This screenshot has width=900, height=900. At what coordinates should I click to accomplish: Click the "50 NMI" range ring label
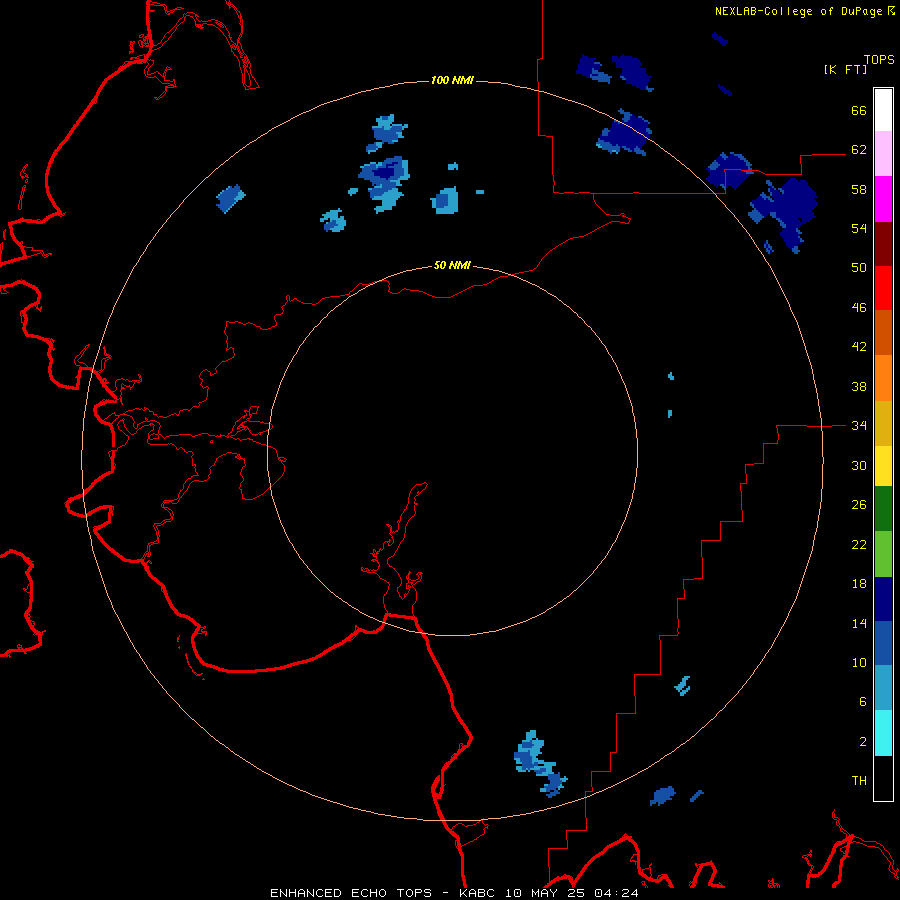pos(452,265)
